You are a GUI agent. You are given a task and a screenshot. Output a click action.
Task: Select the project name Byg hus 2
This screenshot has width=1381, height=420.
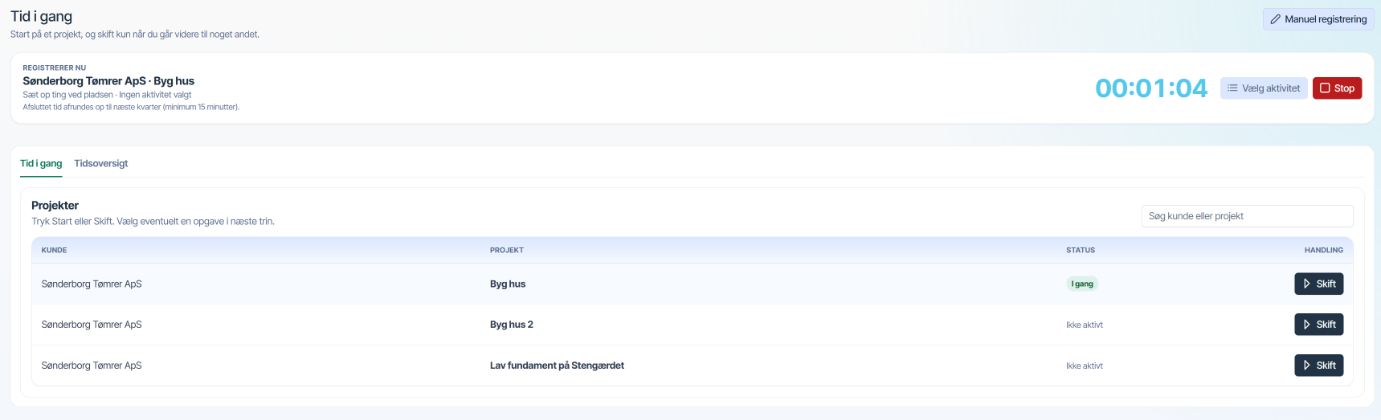[x=512, y=325]
